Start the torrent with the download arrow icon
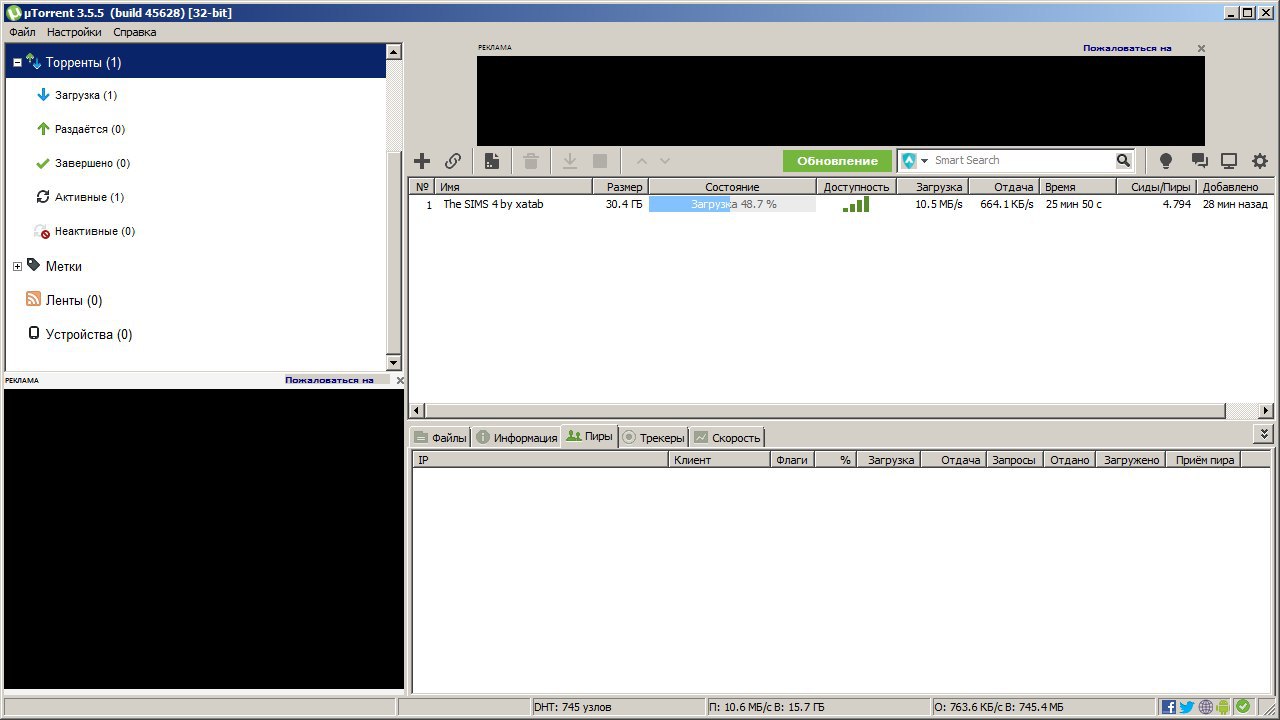 tap(570, 161)
